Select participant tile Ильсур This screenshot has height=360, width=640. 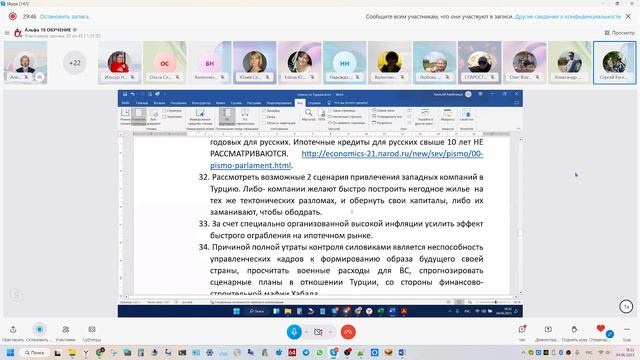point(119,62)
